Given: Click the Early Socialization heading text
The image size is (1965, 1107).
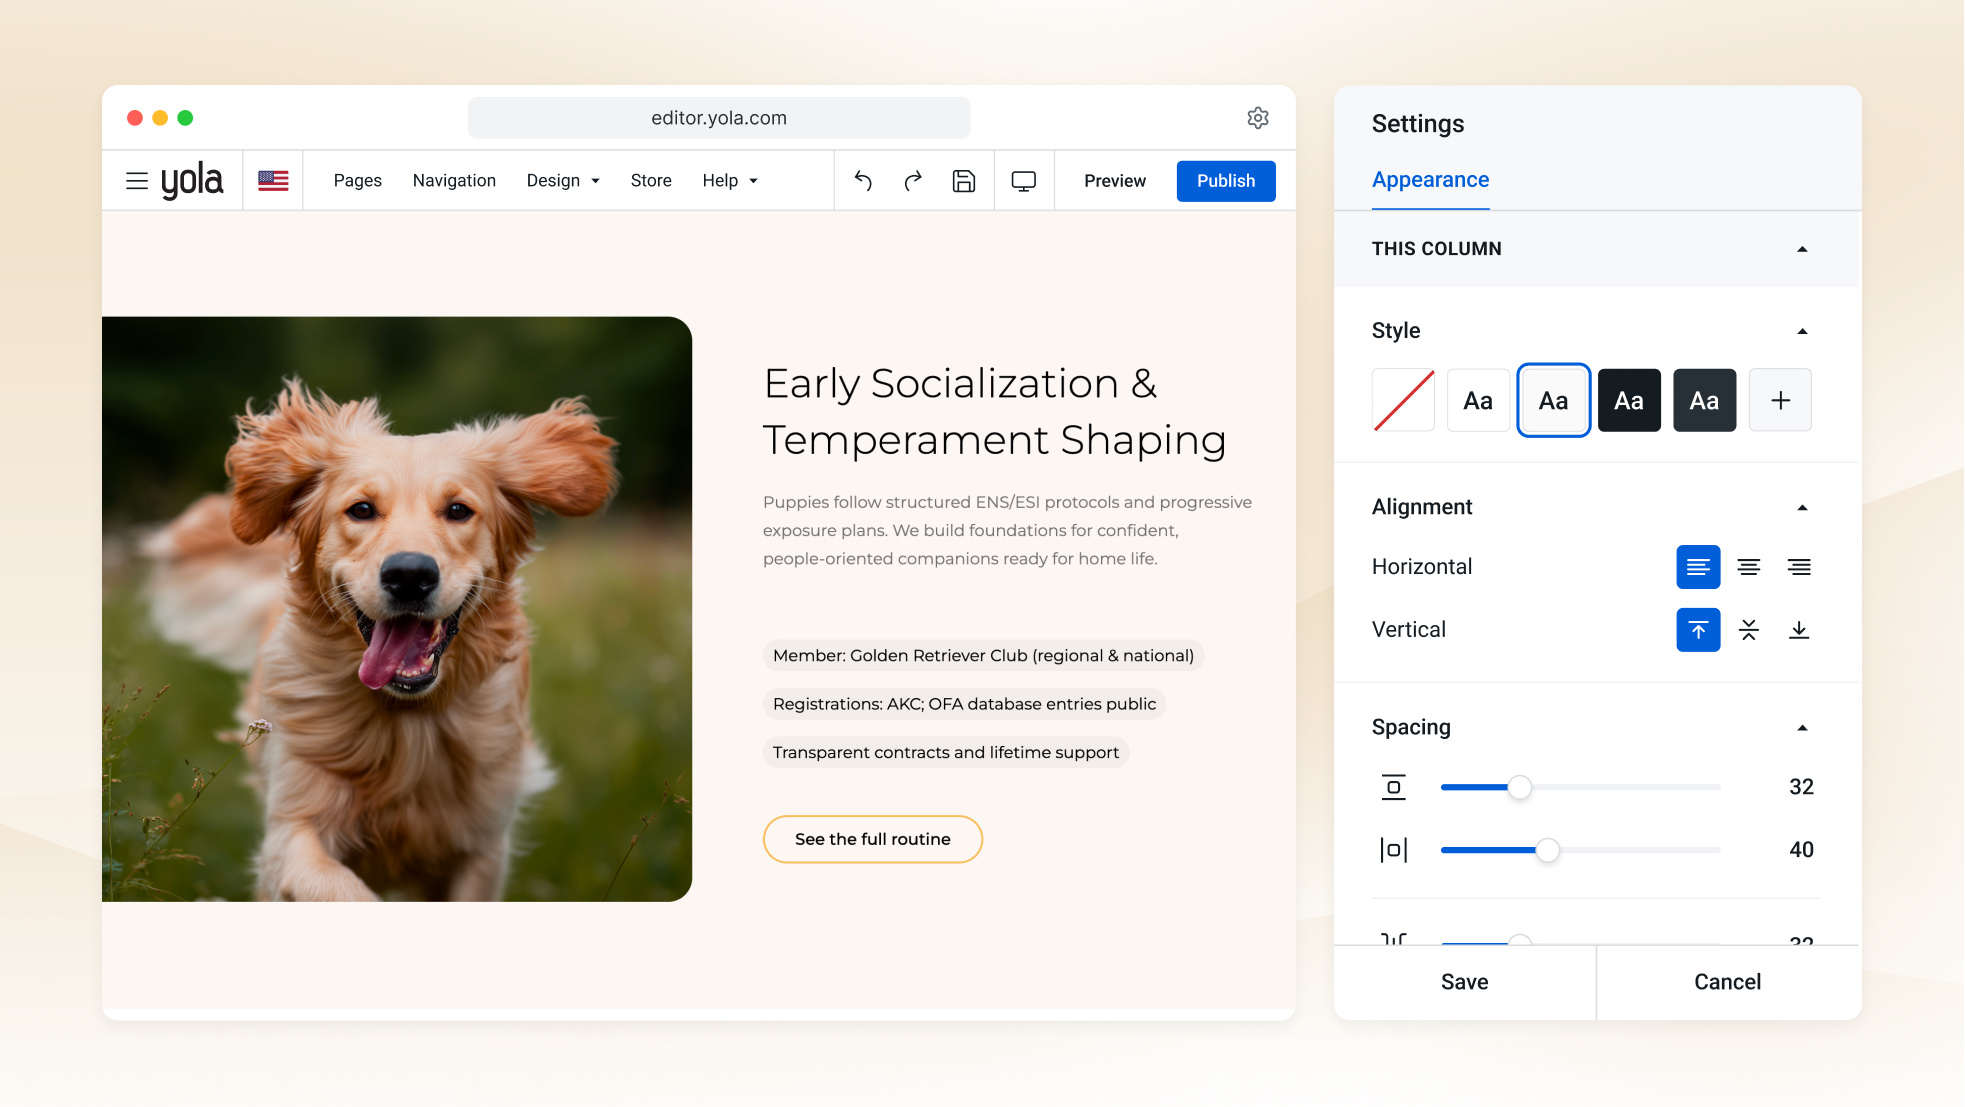Looking at the screenshot, I should (995, 412).
